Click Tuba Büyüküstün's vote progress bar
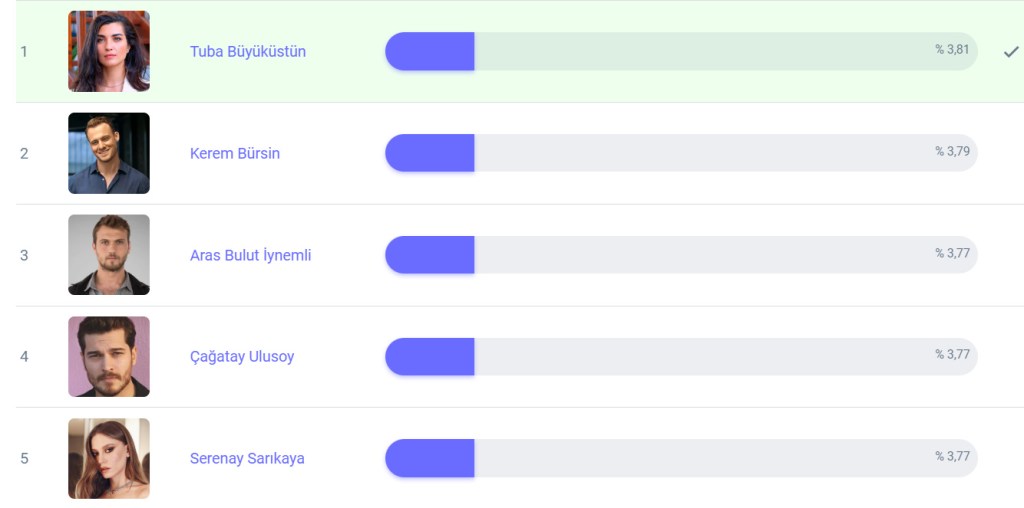This screenshot has width=1024, height=508. [680, 51]
